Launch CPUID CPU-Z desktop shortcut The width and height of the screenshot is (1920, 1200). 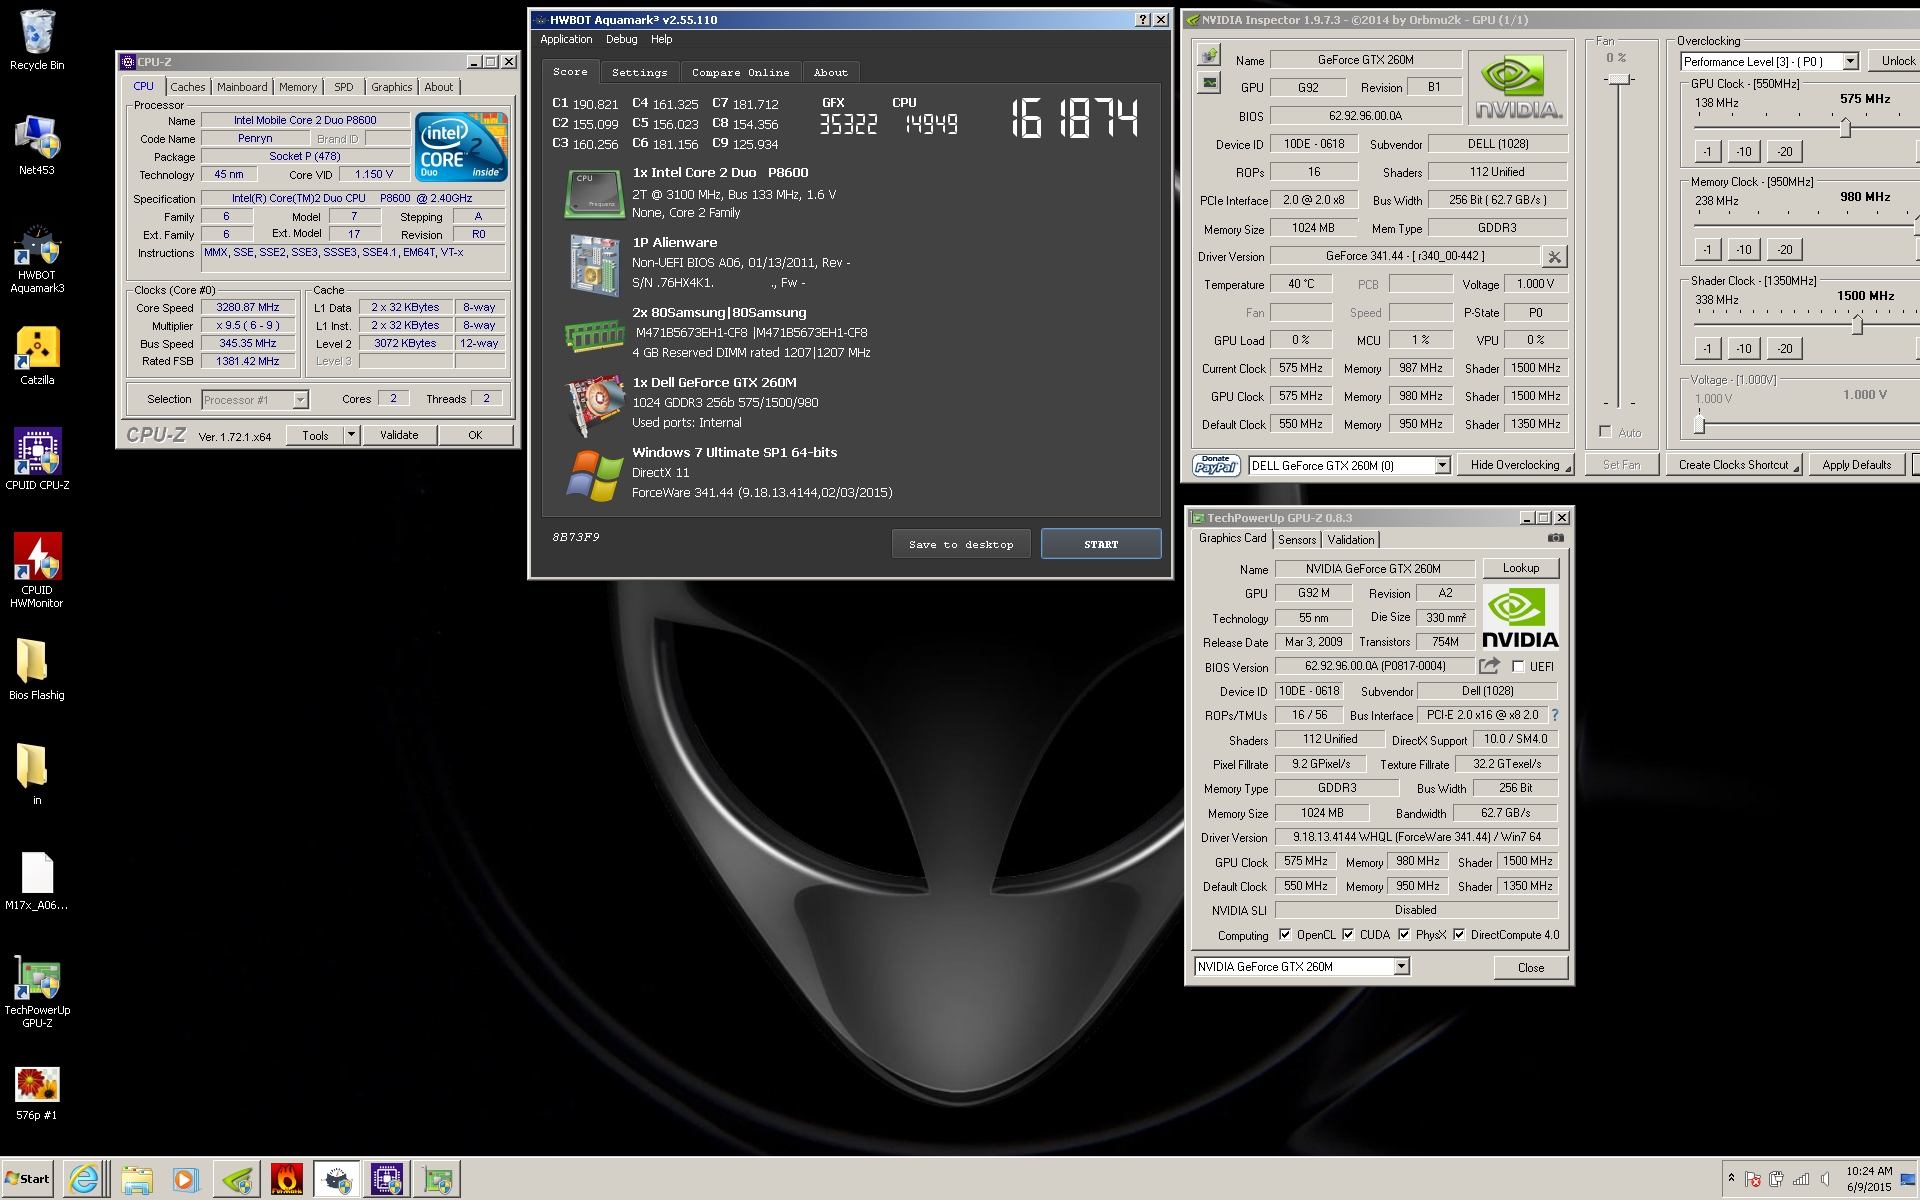[x=37, y=460]
